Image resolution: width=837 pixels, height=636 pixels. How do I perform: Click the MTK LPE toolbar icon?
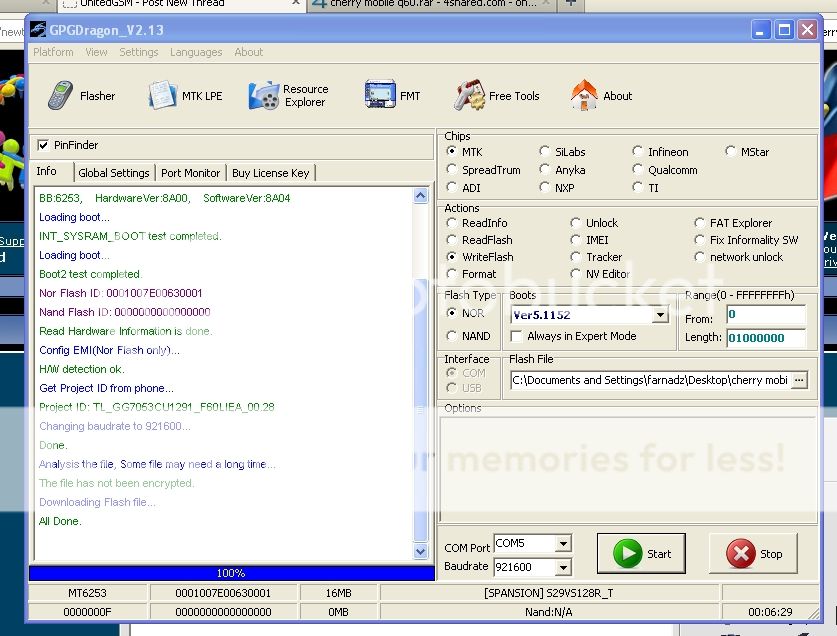click(x=162, y=96)
